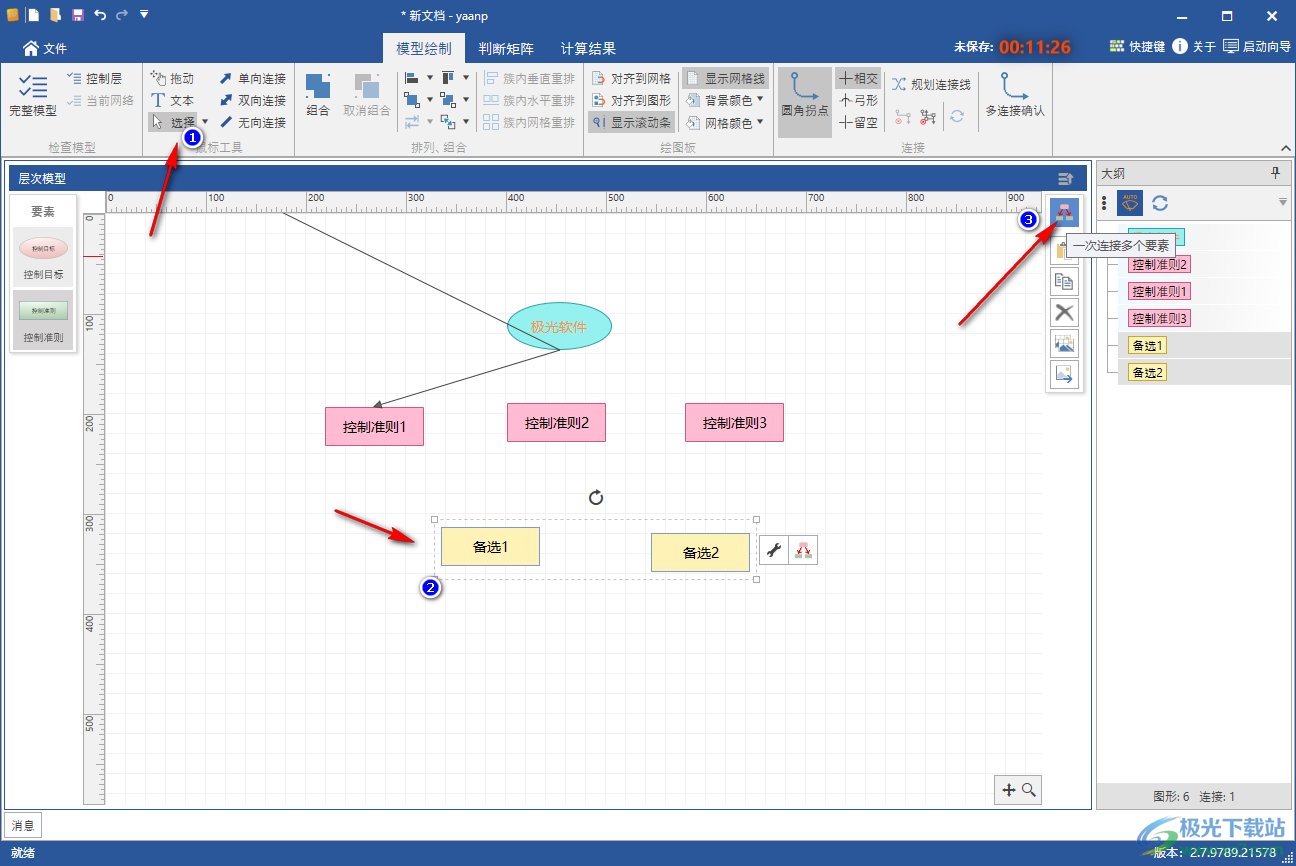Screen dimensions: 1296x866
Task: Click the copy icon in canvas toolbar
Action: click(1064, 282)
